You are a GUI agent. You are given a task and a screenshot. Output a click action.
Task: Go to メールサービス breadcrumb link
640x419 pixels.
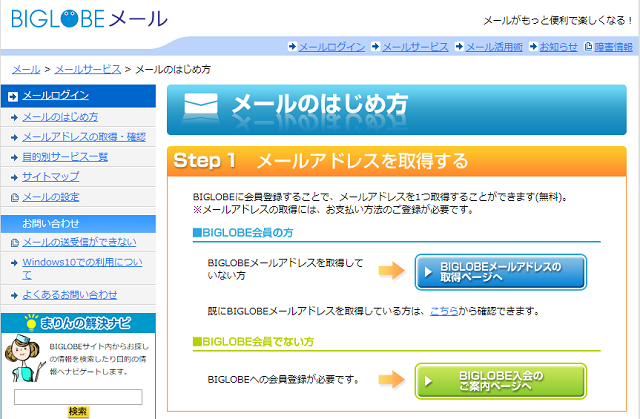[87, 69]
